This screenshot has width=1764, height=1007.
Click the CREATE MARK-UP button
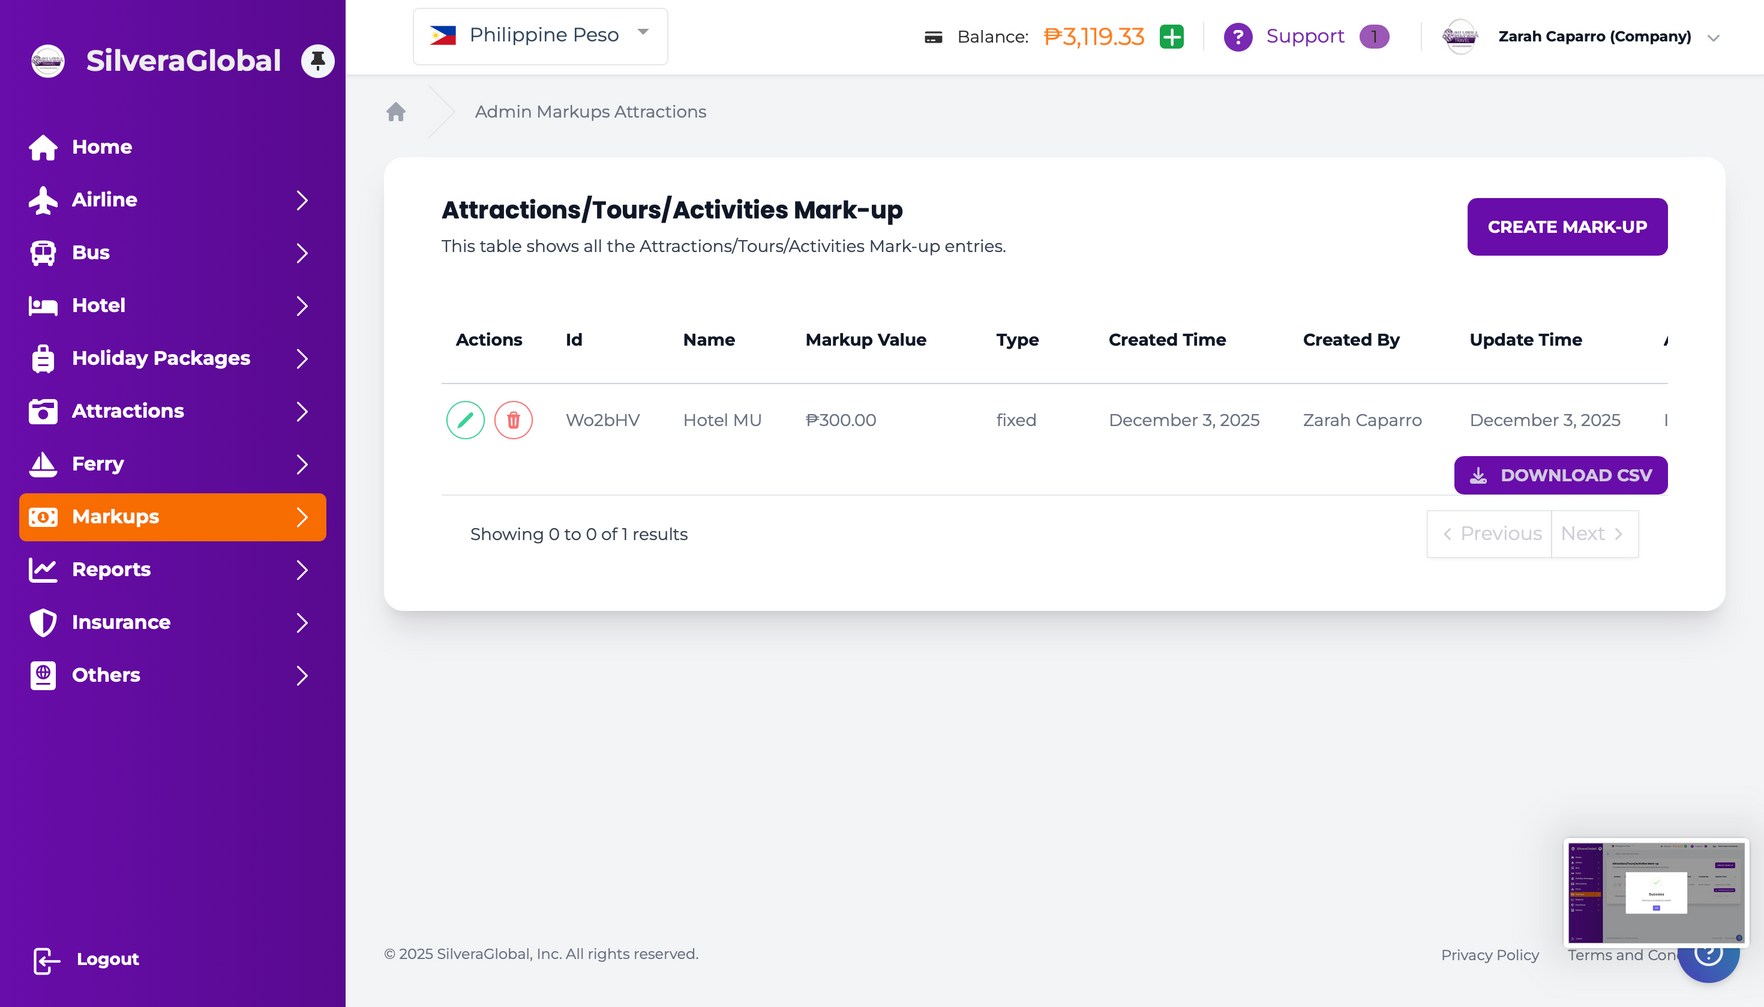[x=1566, y=227]
